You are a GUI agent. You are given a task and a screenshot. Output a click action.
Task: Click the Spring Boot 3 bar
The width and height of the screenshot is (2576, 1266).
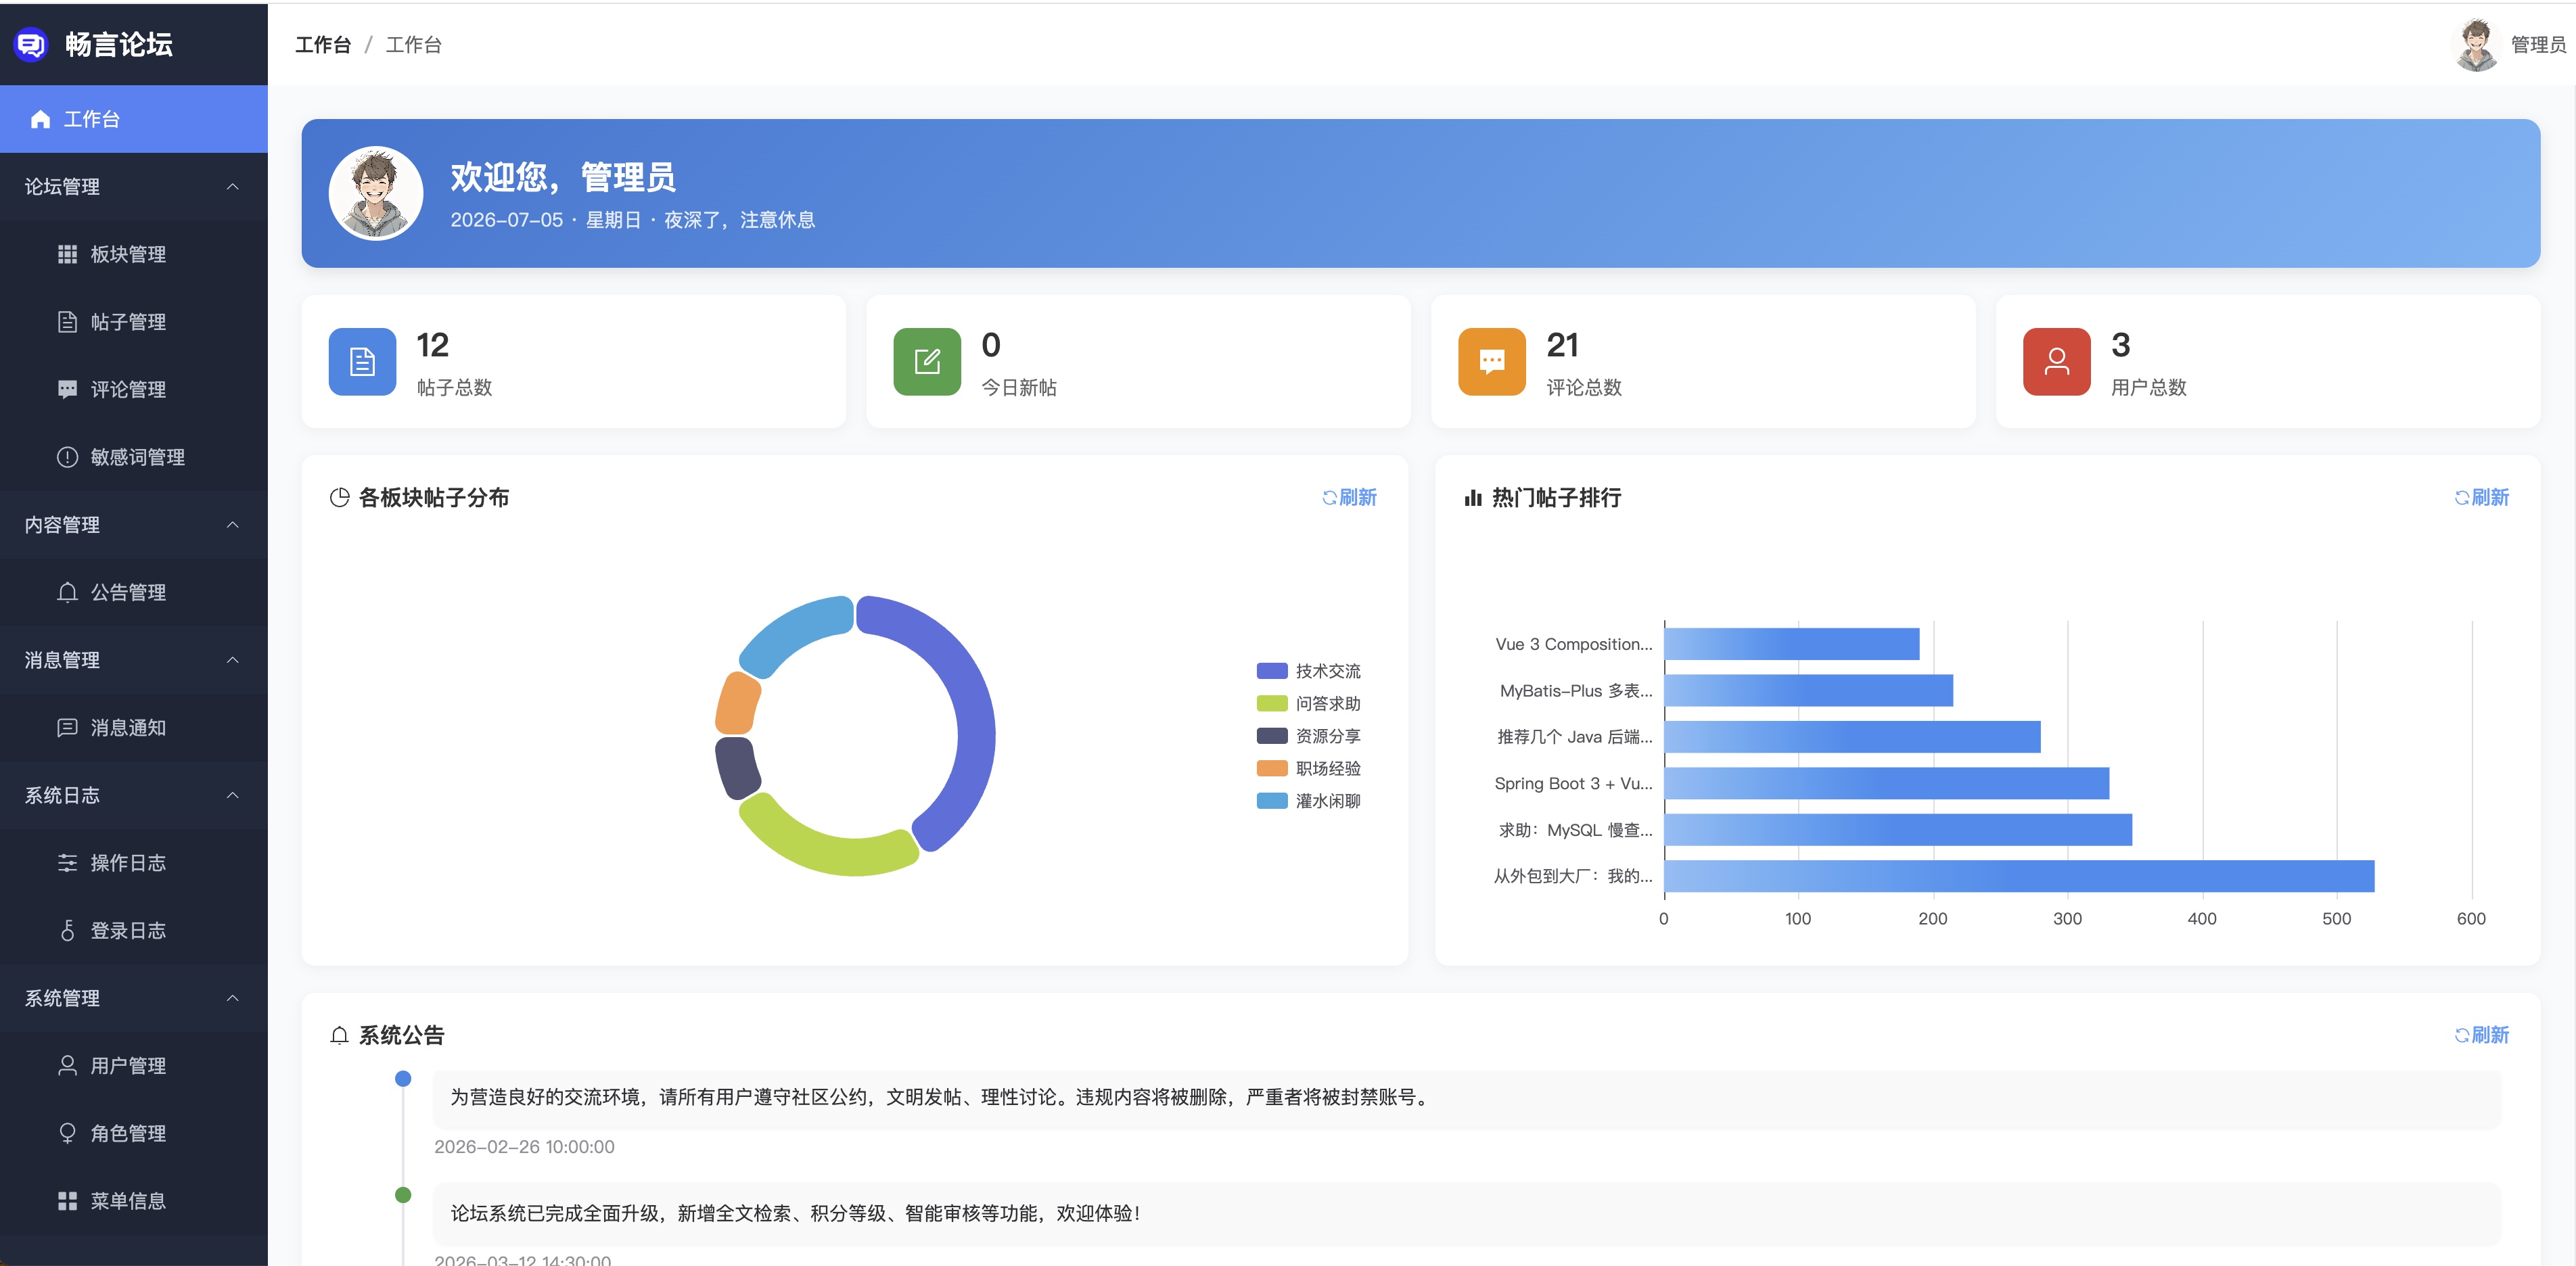[x=1887, y=783]
